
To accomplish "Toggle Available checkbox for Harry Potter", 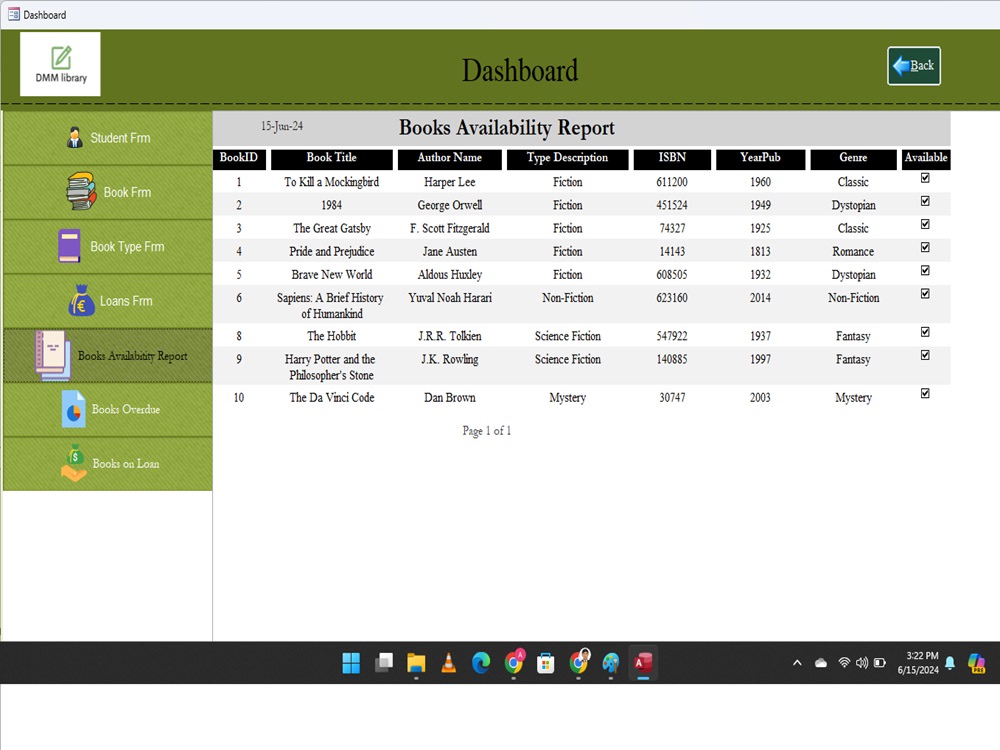I will coord(925,355).
